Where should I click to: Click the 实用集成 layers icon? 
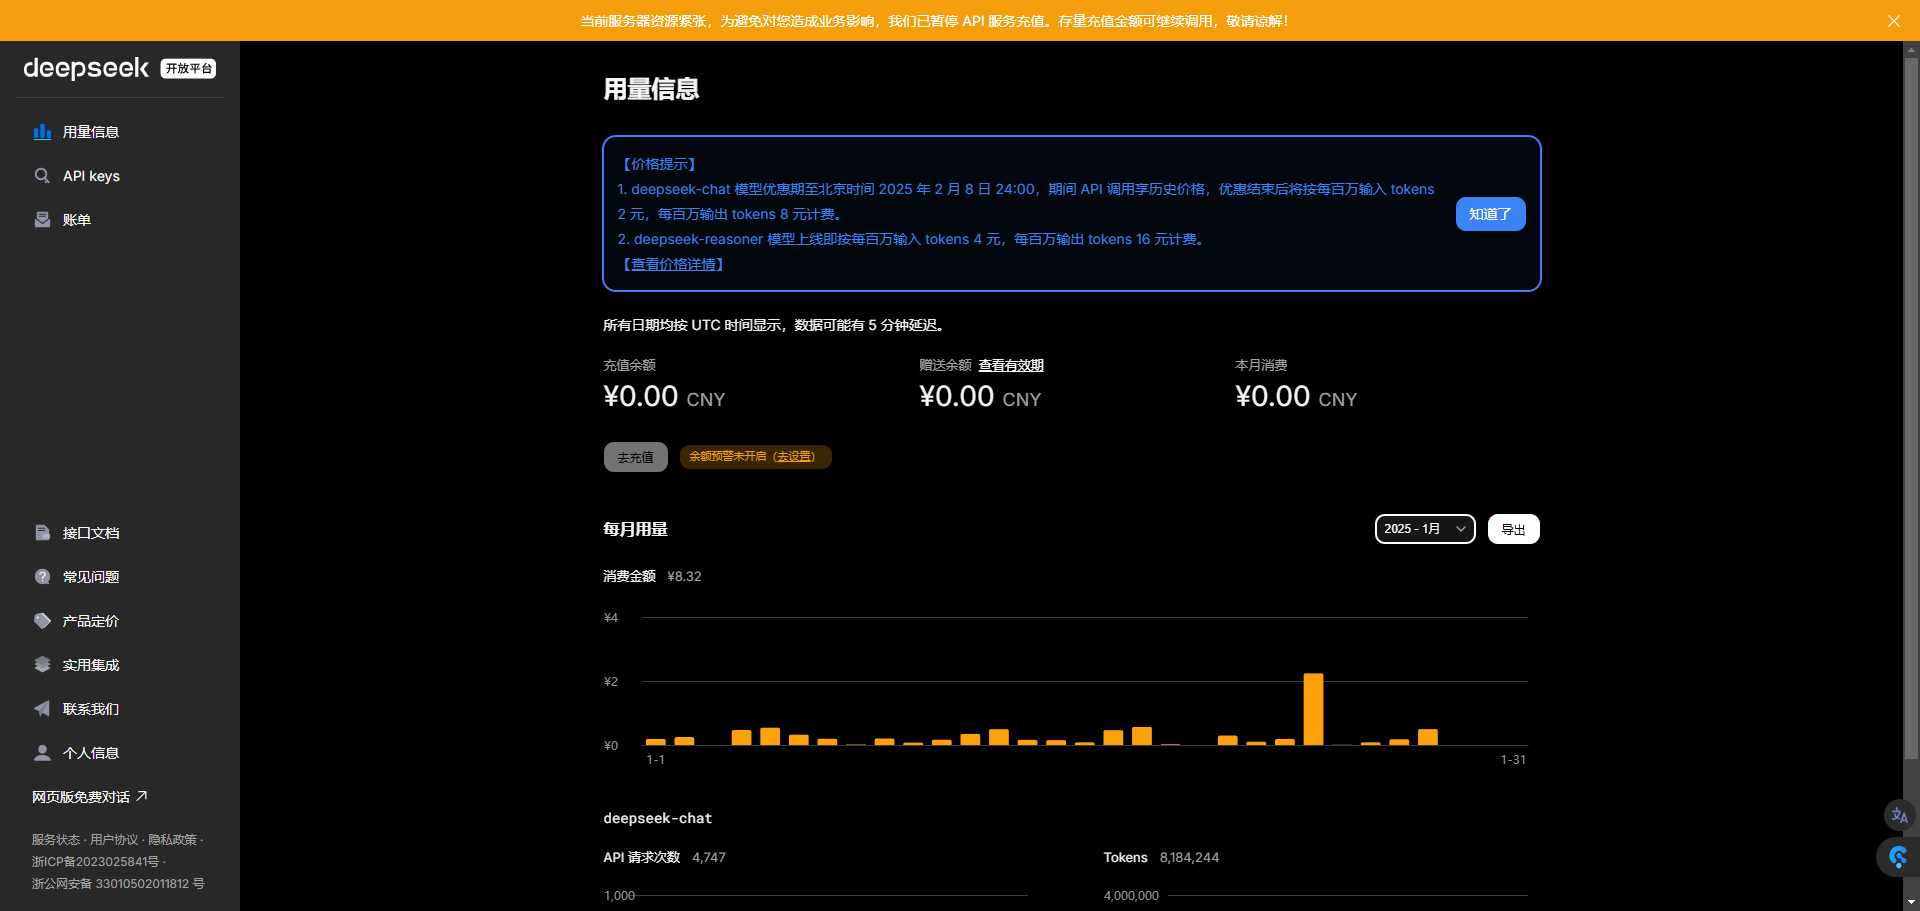(42, 665)
